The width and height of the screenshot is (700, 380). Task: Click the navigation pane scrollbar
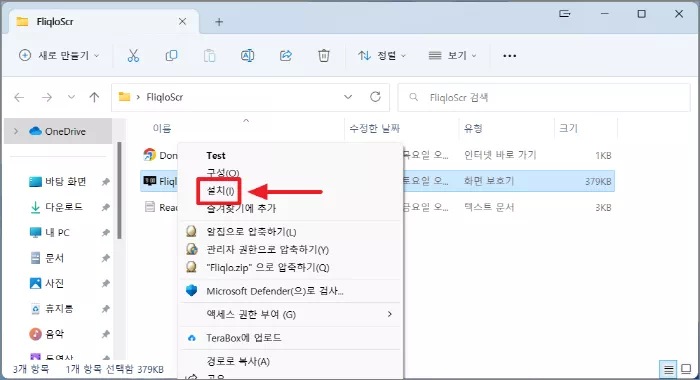click(119, 191)
